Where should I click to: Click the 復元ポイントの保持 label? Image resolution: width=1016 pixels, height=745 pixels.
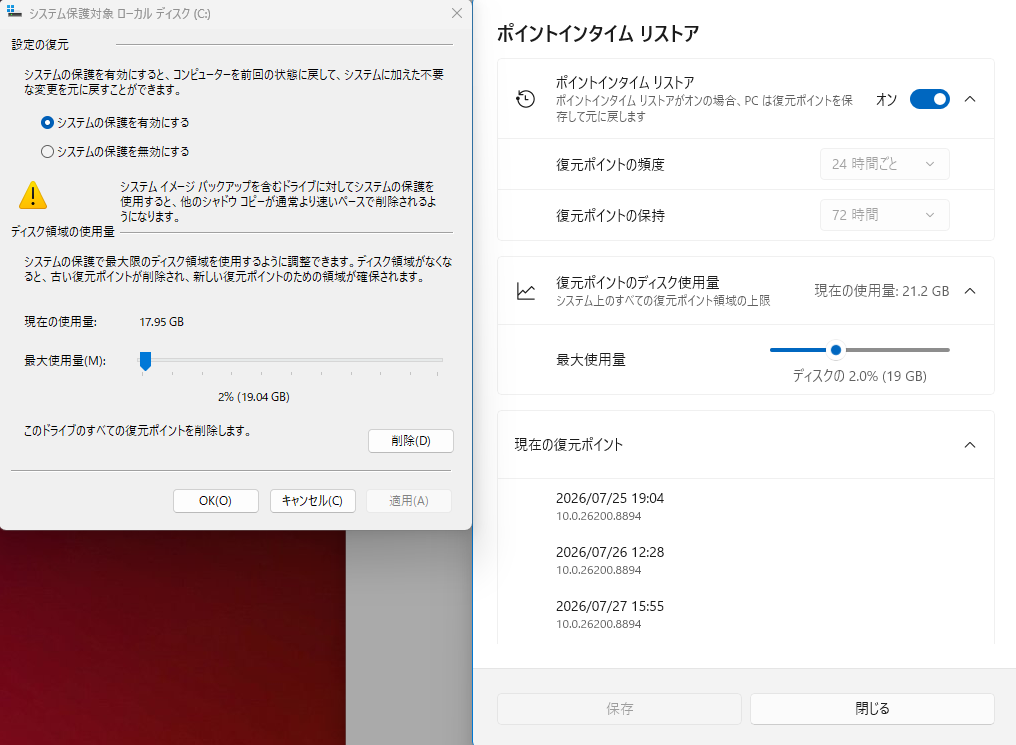pyautogui.click(x=610, y=216)
